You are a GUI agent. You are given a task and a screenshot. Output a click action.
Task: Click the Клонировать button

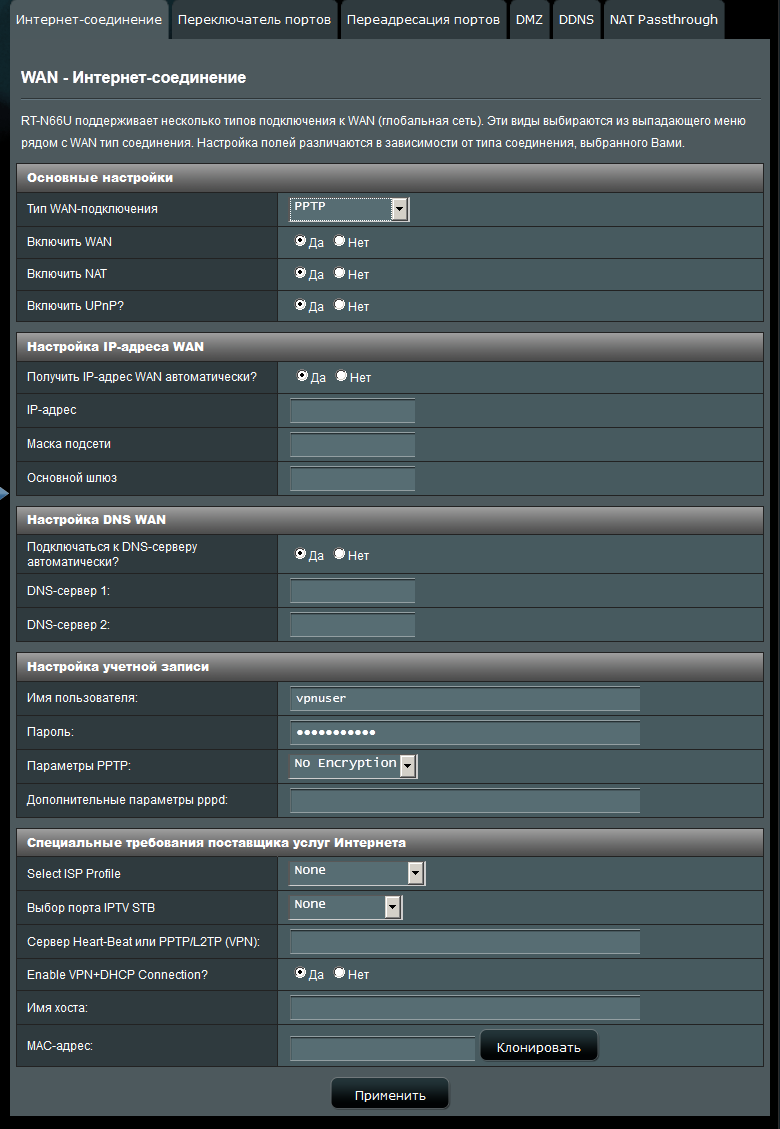pos(539,1046)
